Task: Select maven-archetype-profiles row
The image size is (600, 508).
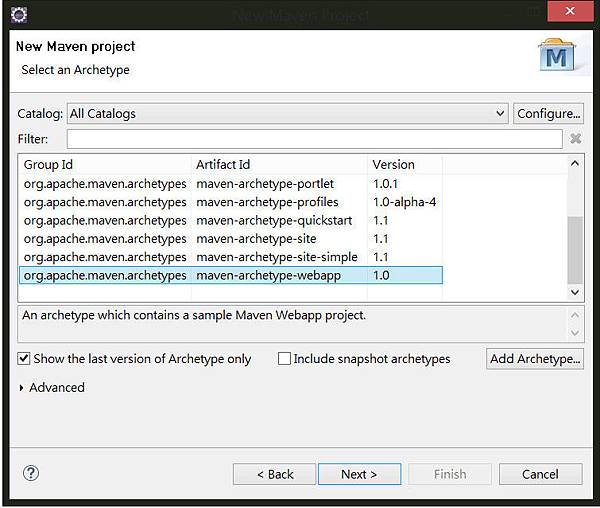Action: point(231,202)
